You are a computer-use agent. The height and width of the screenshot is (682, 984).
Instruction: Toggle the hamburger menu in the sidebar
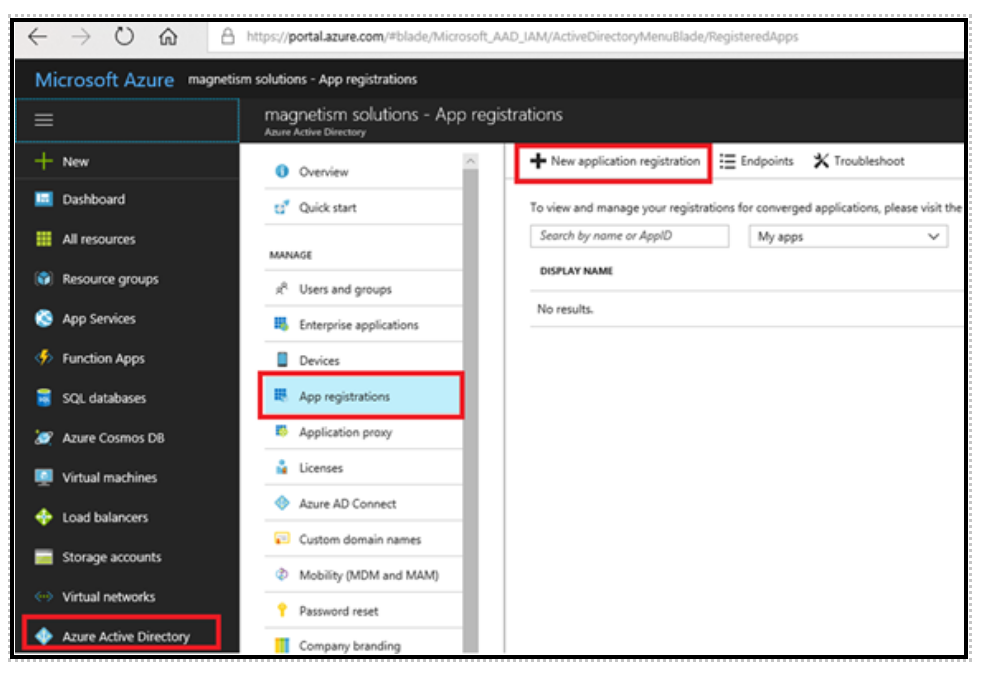44,120
